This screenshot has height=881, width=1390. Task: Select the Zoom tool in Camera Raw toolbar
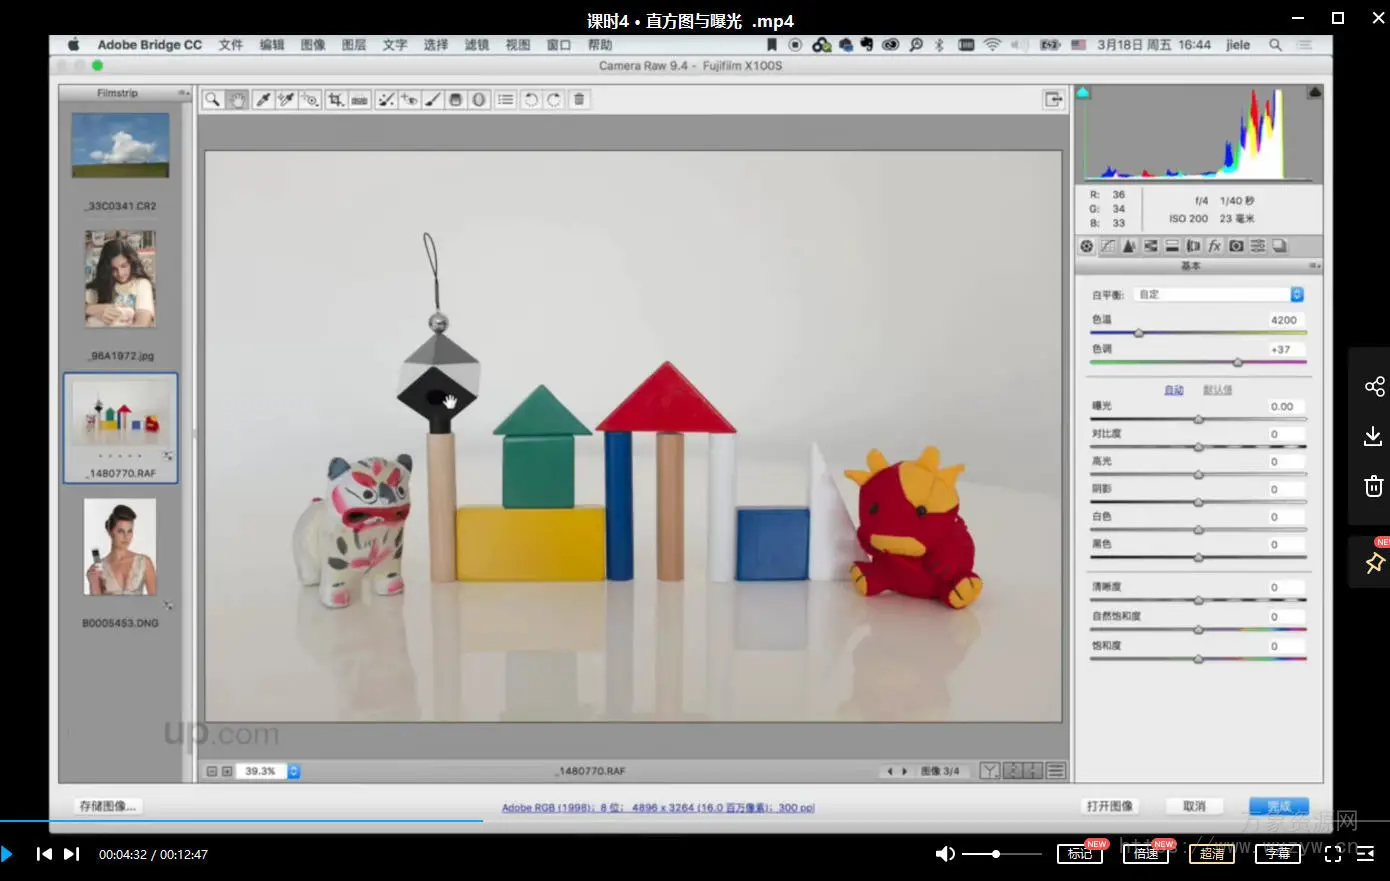click(212, 100)
